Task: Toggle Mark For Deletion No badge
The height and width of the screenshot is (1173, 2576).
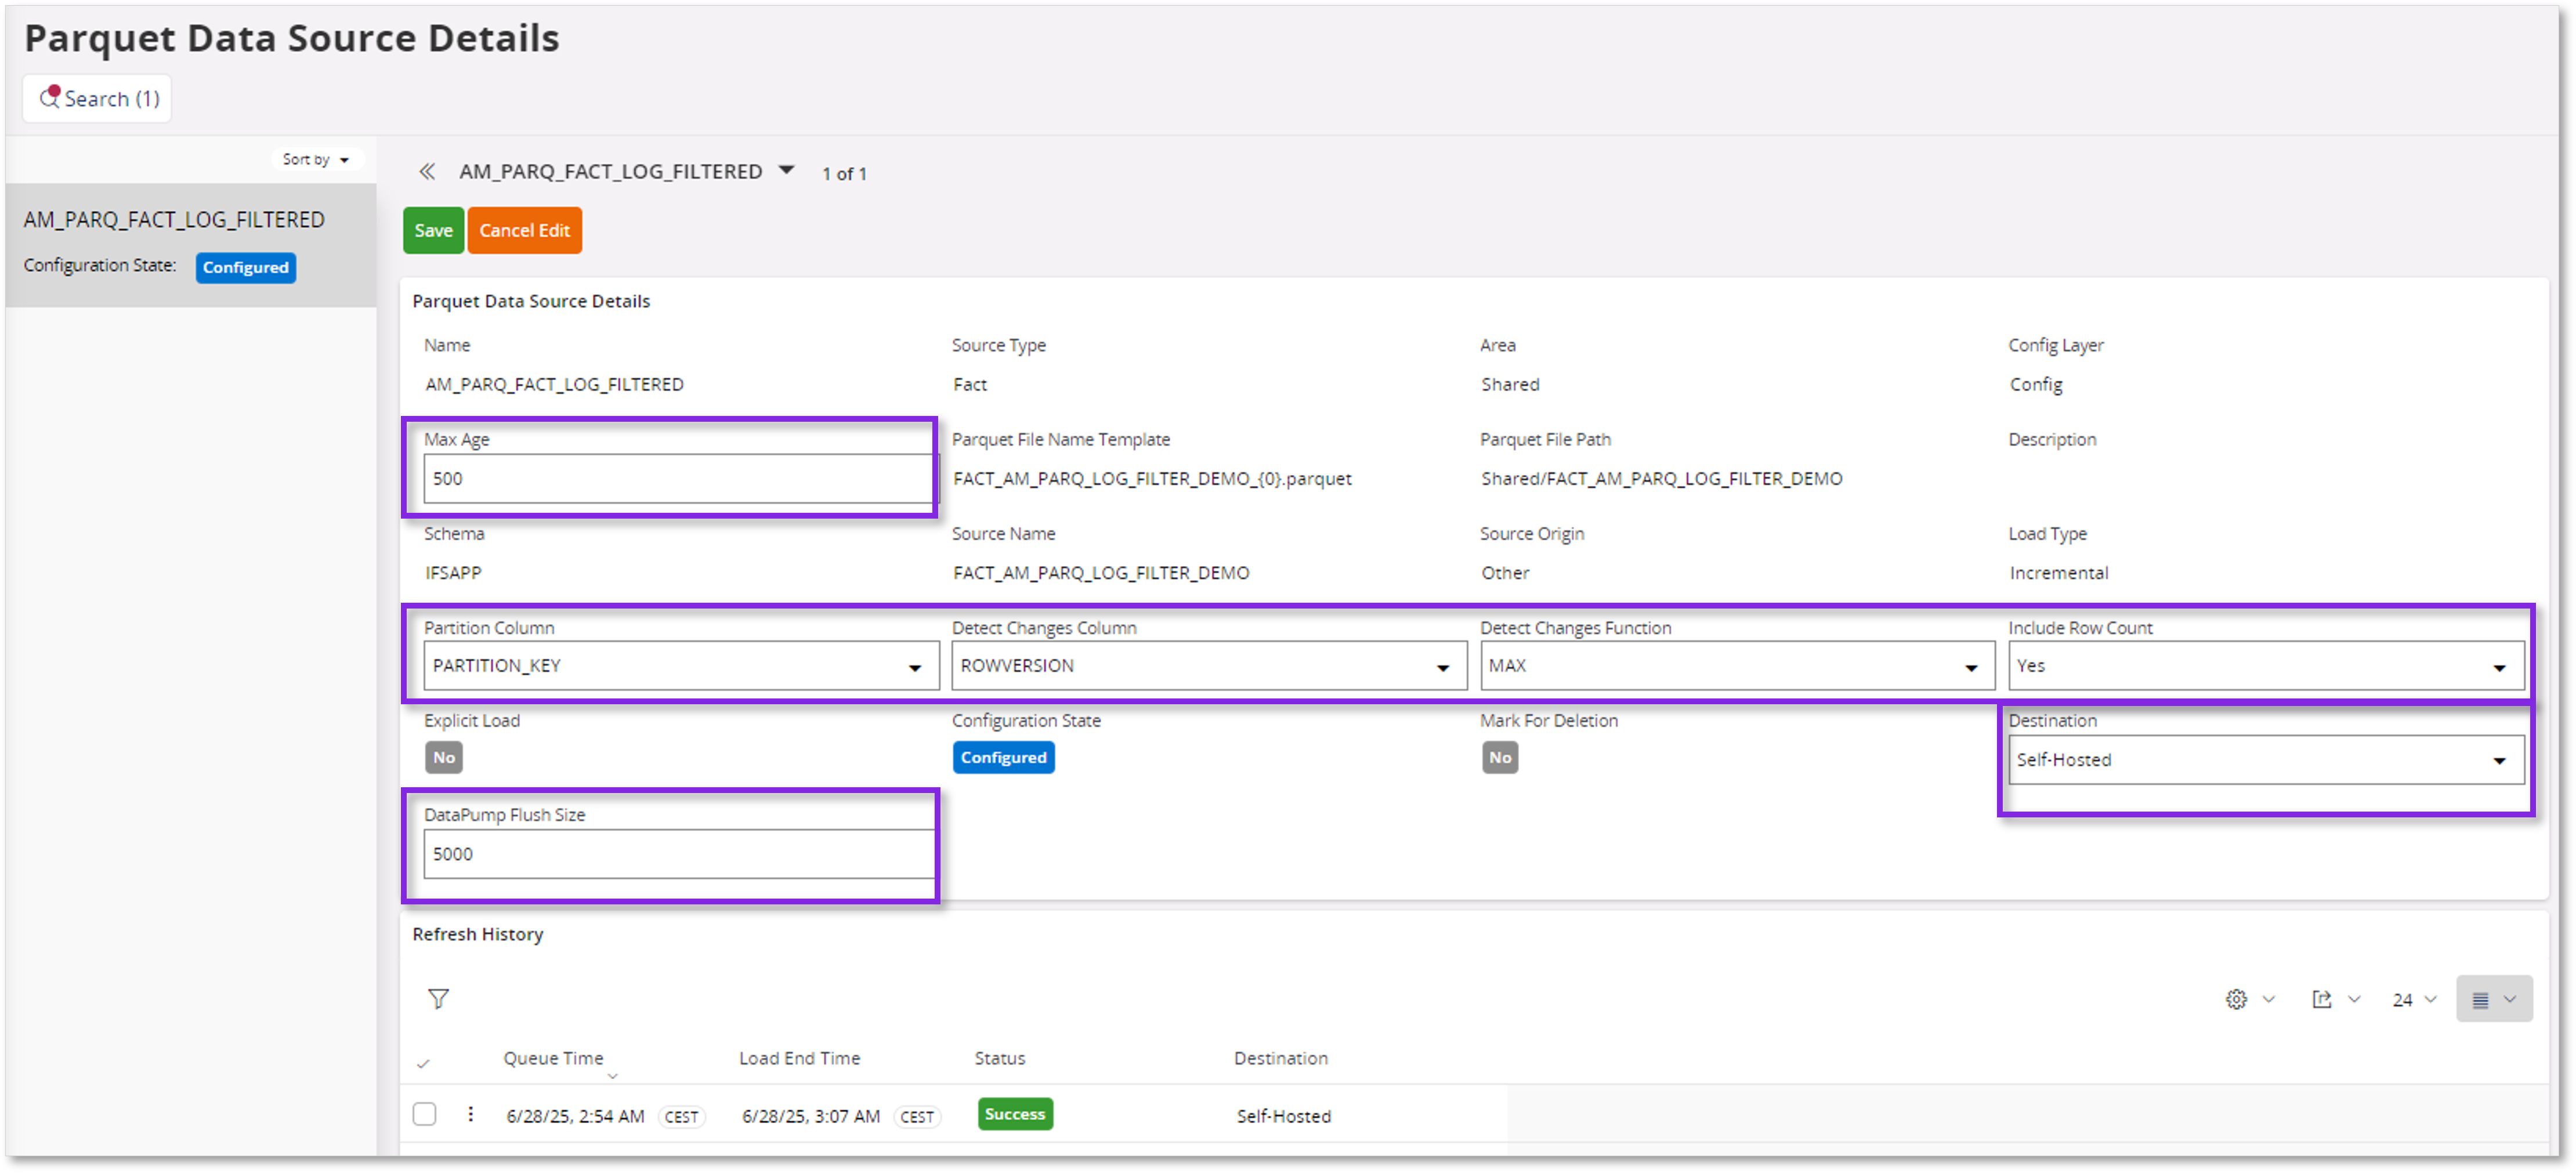Action: point(1499,757)
